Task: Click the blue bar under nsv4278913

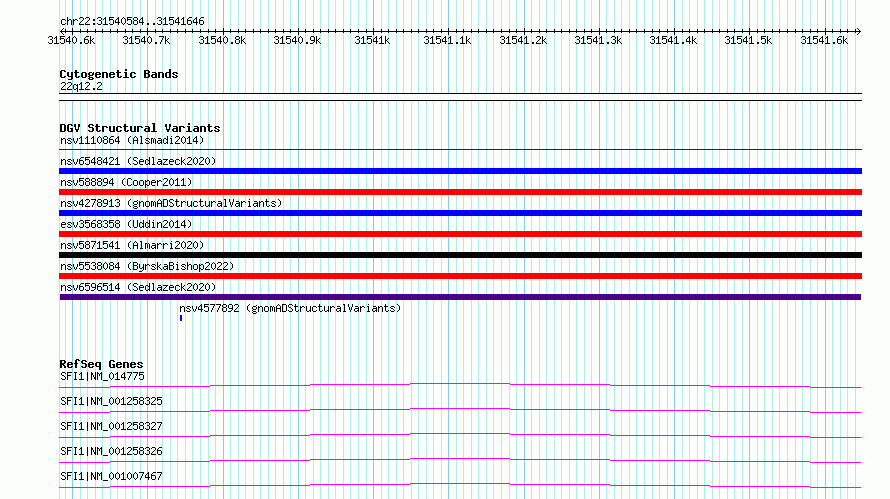Action: coord(460,213)
